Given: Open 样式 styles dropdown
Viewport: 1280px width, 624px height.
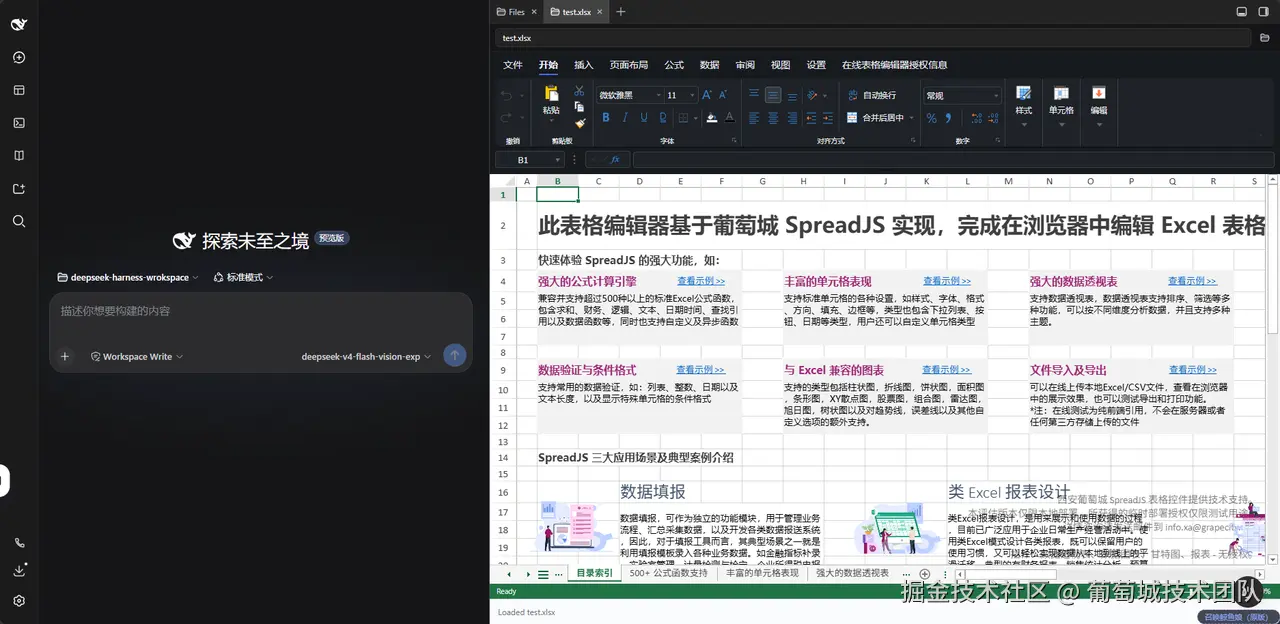Looking at the screenshot, I should 1024,106.
